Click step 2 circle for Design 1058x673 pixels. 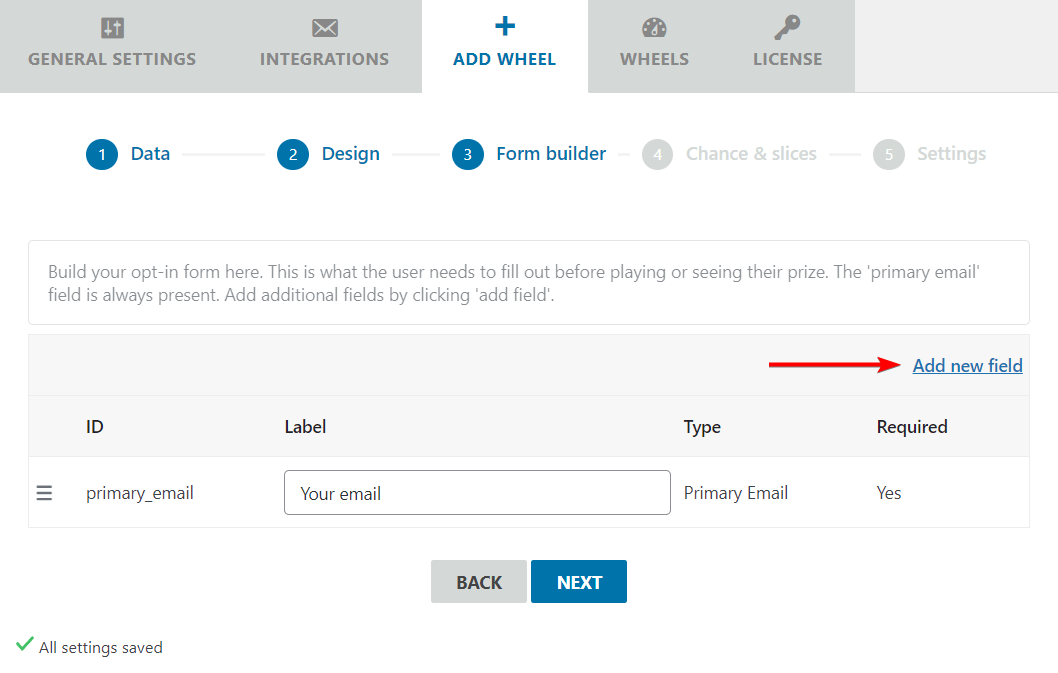tap(293, 155)
